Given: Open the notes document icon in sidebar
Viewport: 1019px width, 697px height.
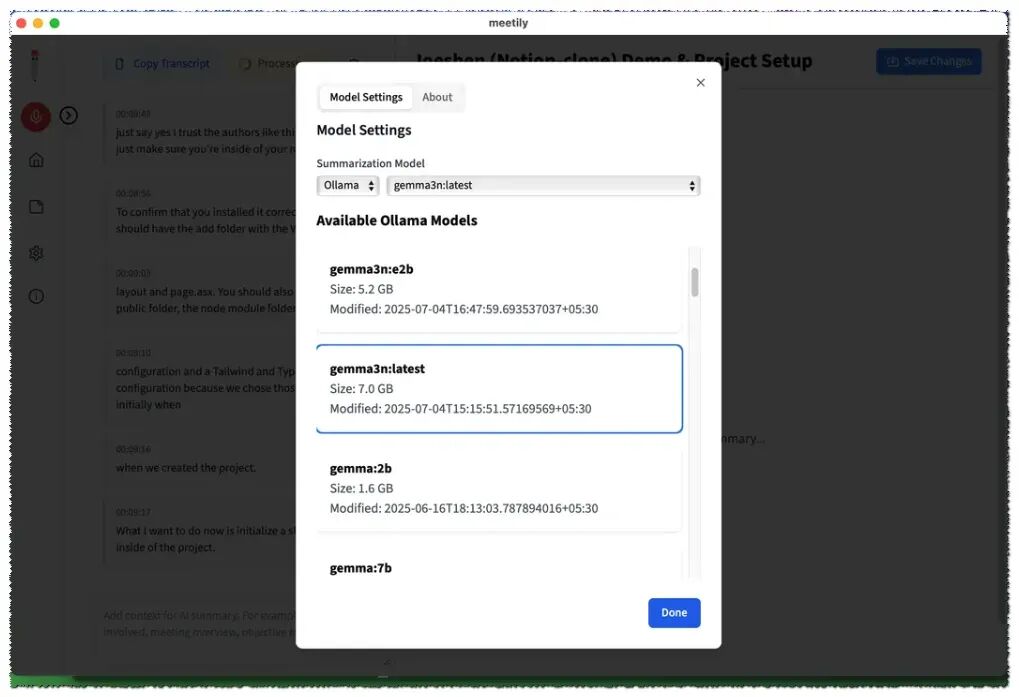Looking at the screenshot, I should click(36, 207).
